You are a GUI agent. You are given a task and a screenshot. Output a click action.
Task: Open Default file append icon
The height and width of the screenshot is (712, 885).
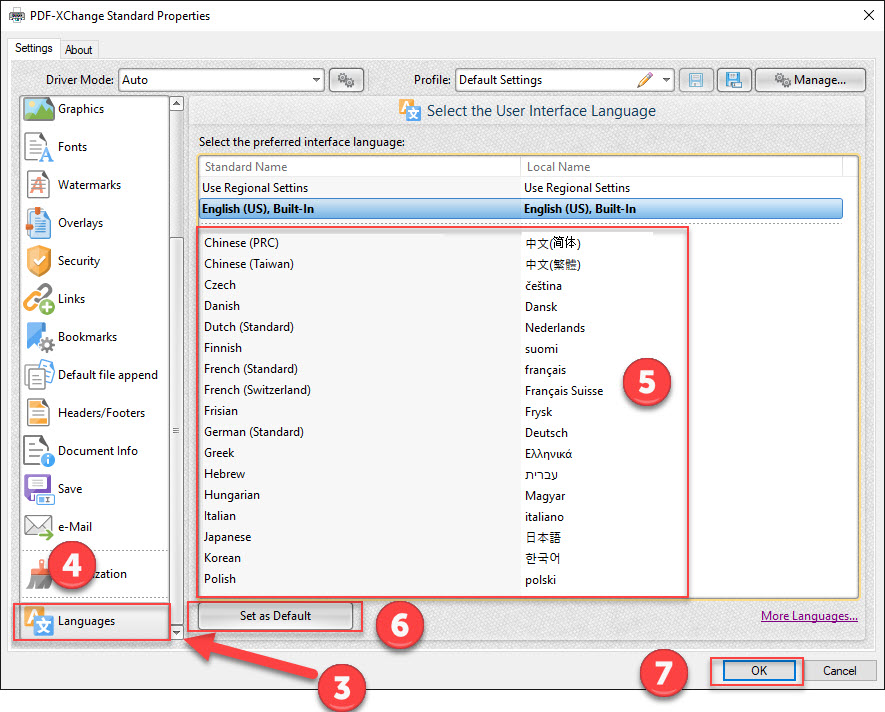[x=38, y=375]
